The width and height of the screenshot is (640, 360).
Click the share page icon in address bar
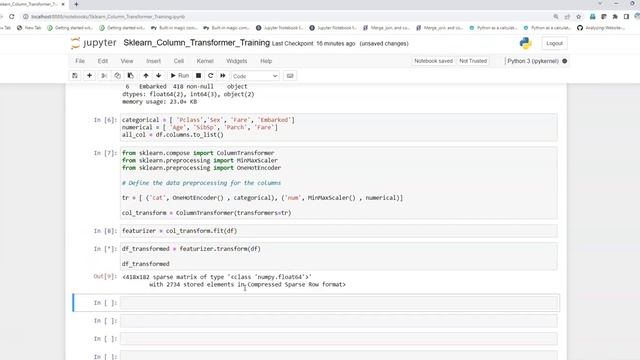point(567,17)
